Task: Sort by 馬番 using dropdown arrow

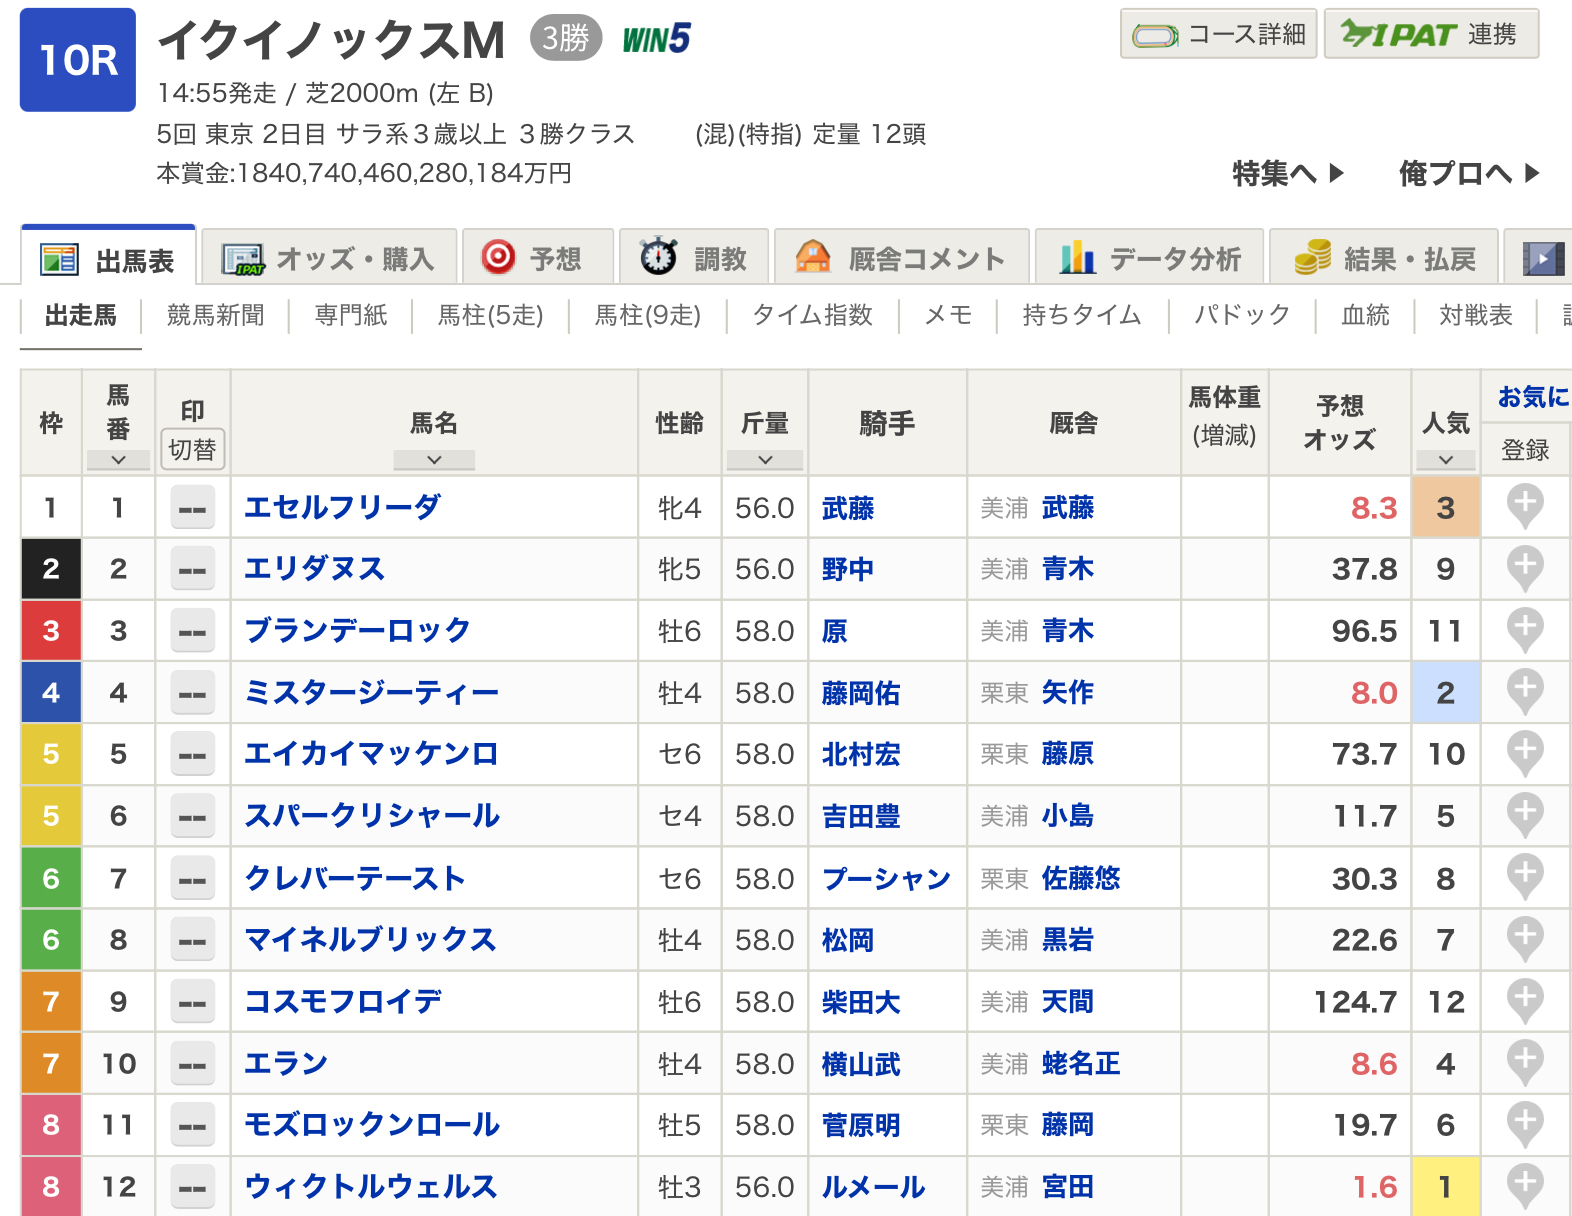Action: coord(118,460)
